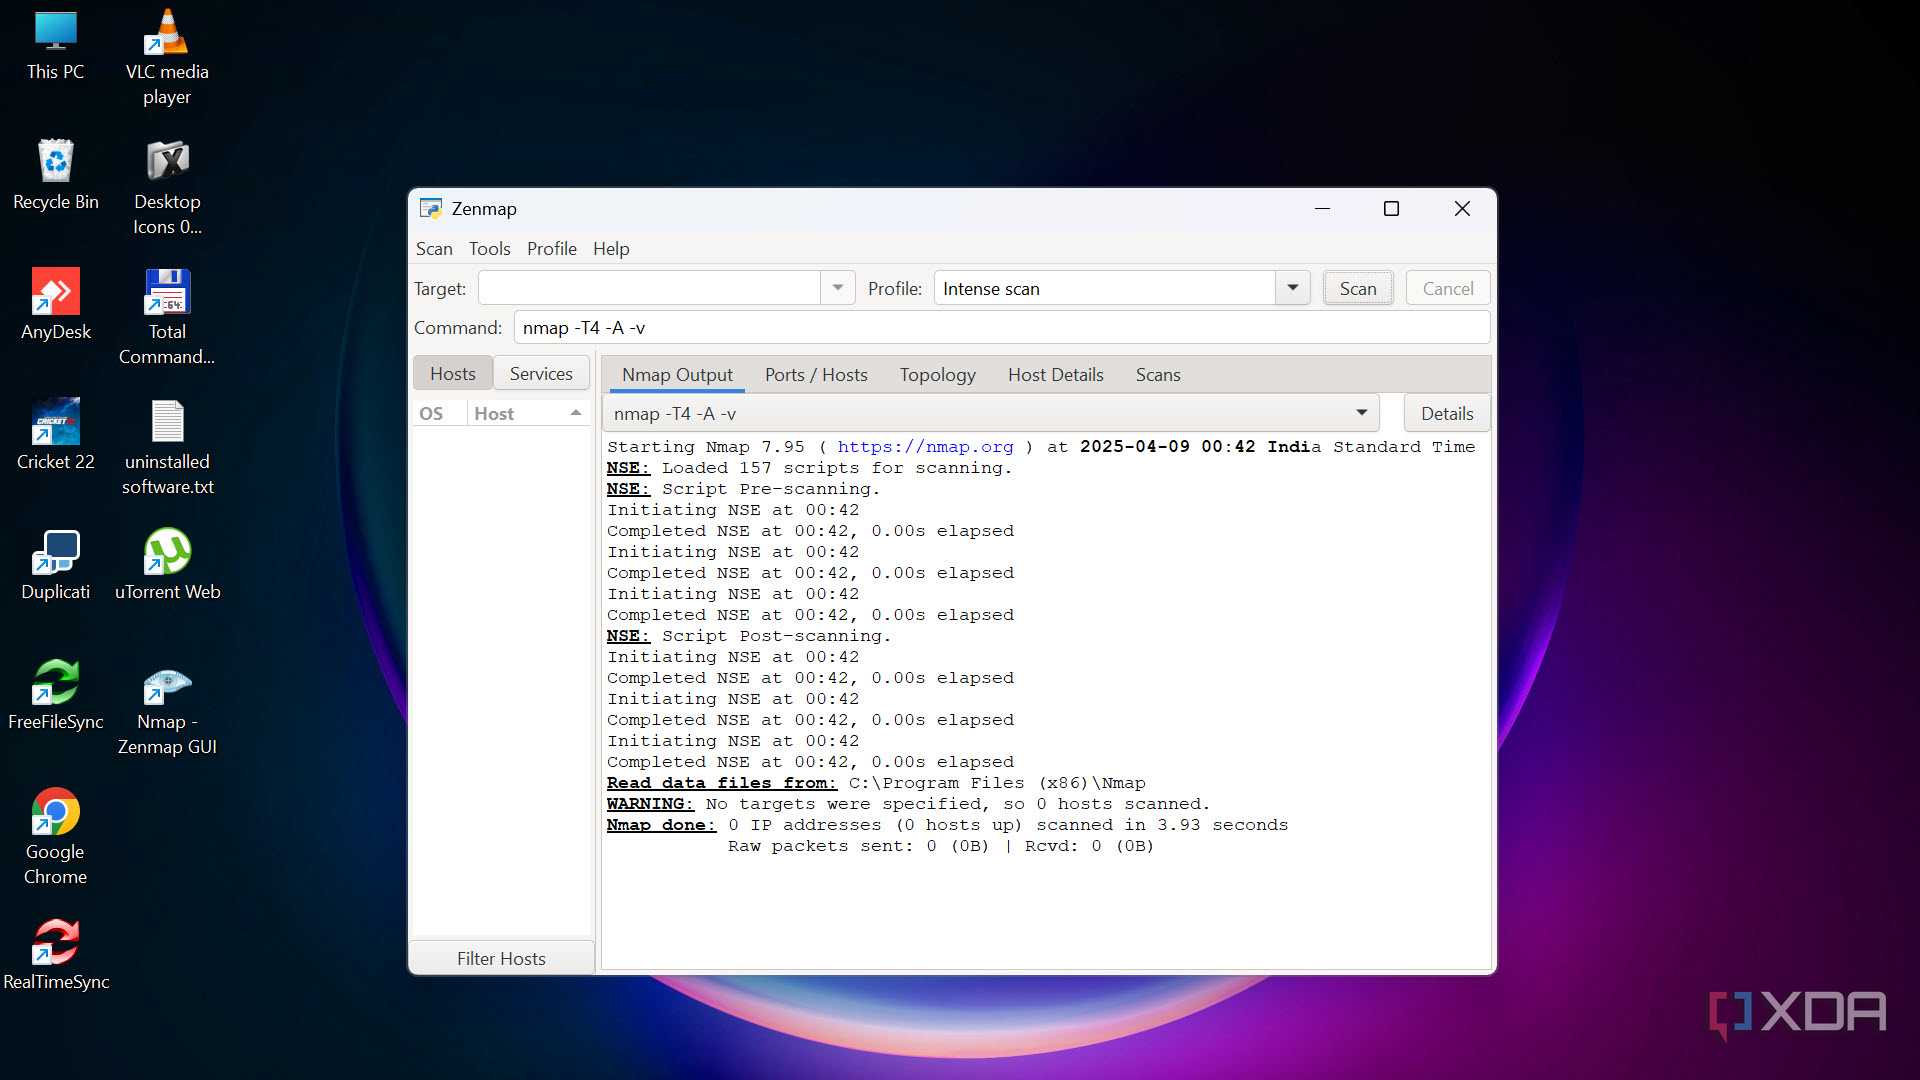Viewport: 1920px width, 1080px height.
Task: Open uninstalled software.txt file
Action: click(167, 448)
